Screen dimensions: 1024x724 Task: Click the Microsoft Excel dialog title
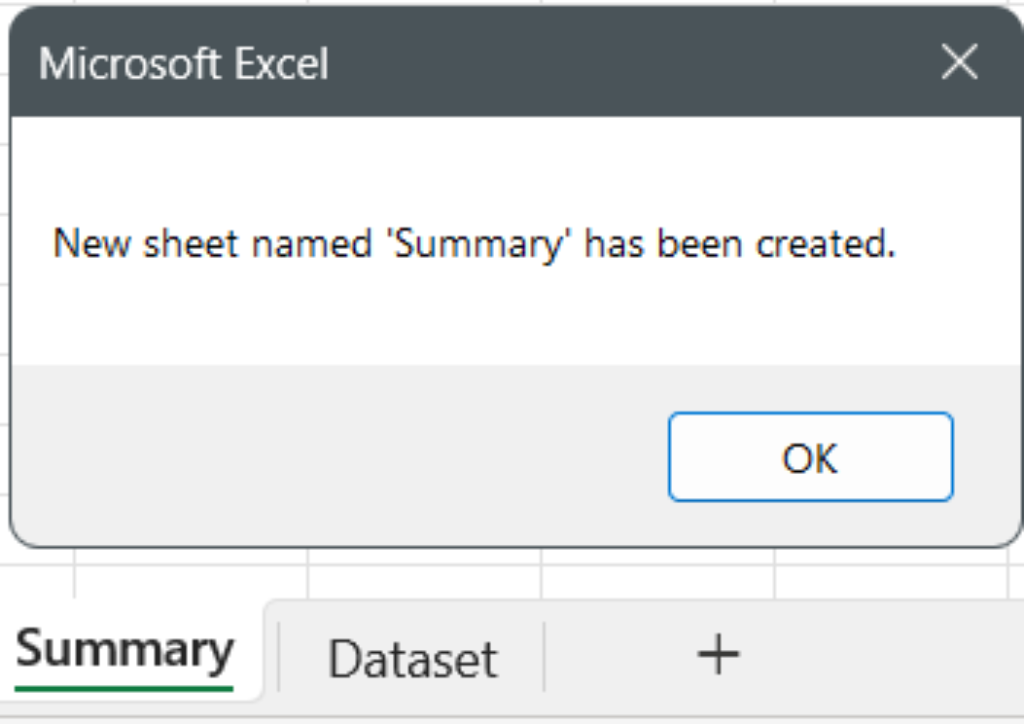tap(184, 64)
